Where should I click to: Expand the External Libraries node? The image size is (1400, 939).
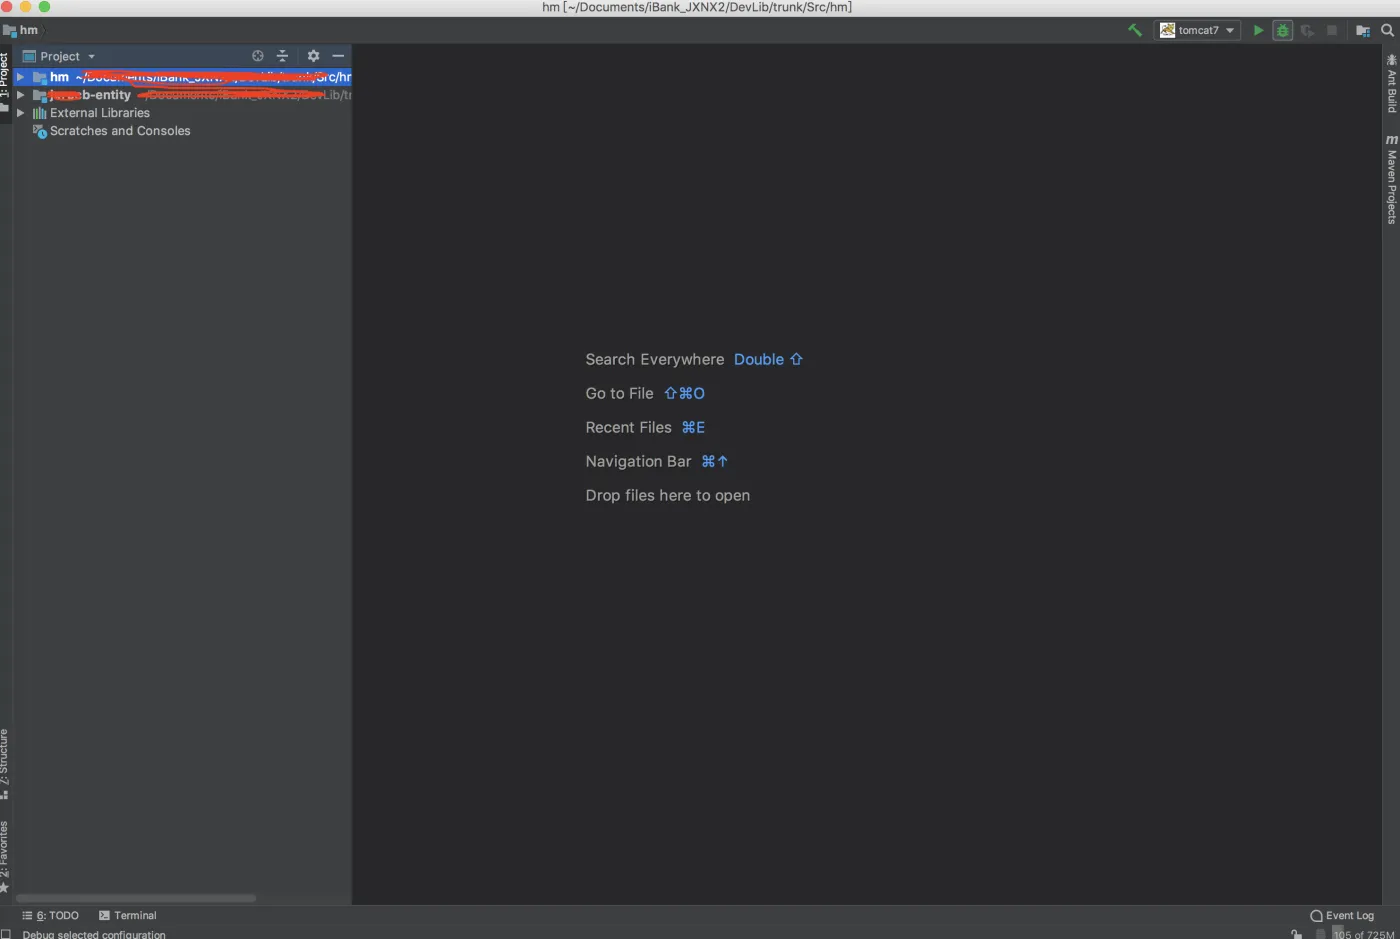(20, 113)
